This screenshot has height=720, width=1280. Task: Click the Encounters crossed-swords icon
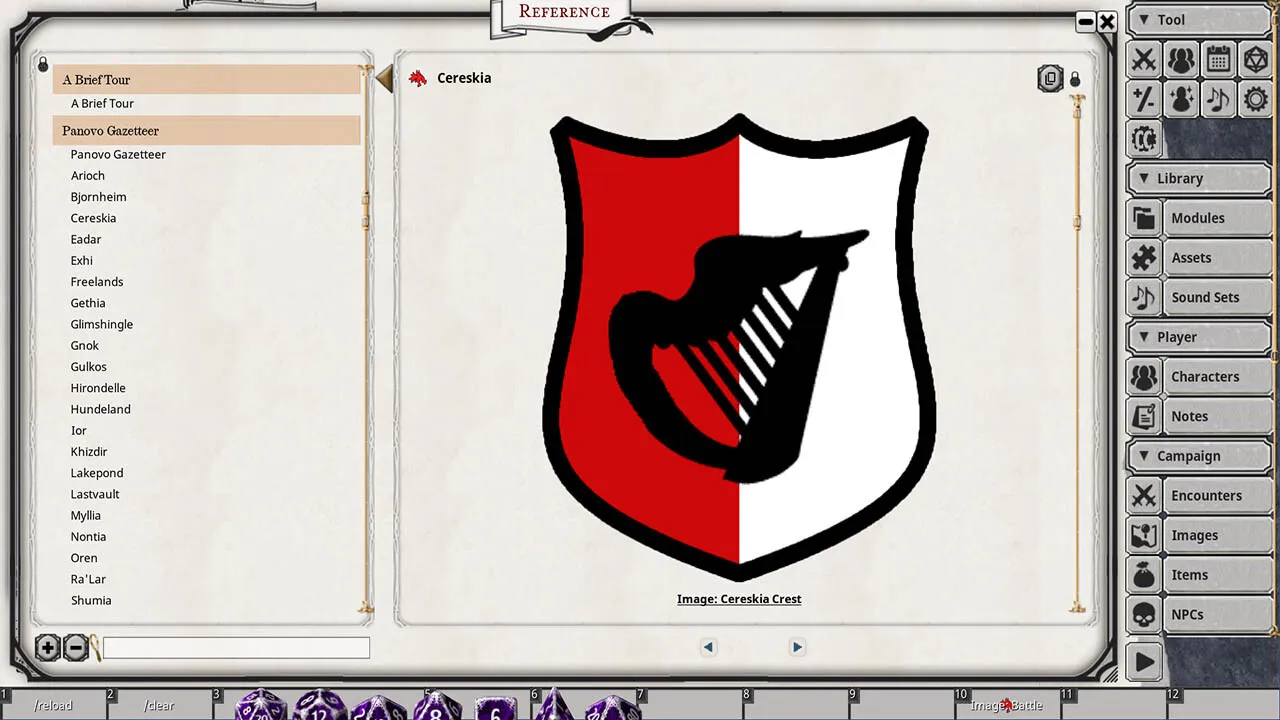(1144, 496)
